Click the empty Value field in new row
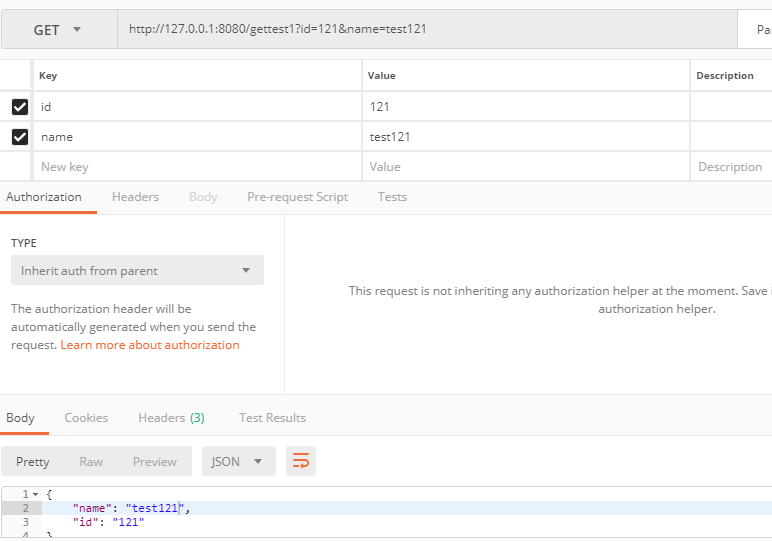 click(526, 167)
